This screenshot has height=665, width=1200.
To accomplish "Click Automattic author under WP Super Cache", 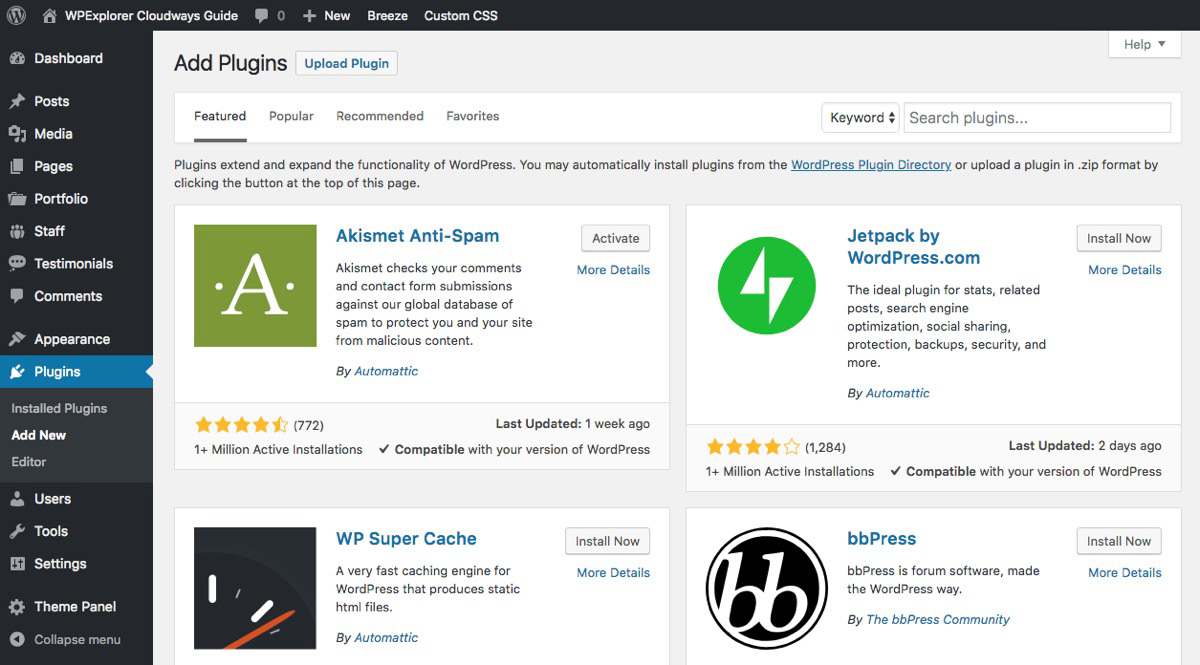I will (x=386, y=638).
